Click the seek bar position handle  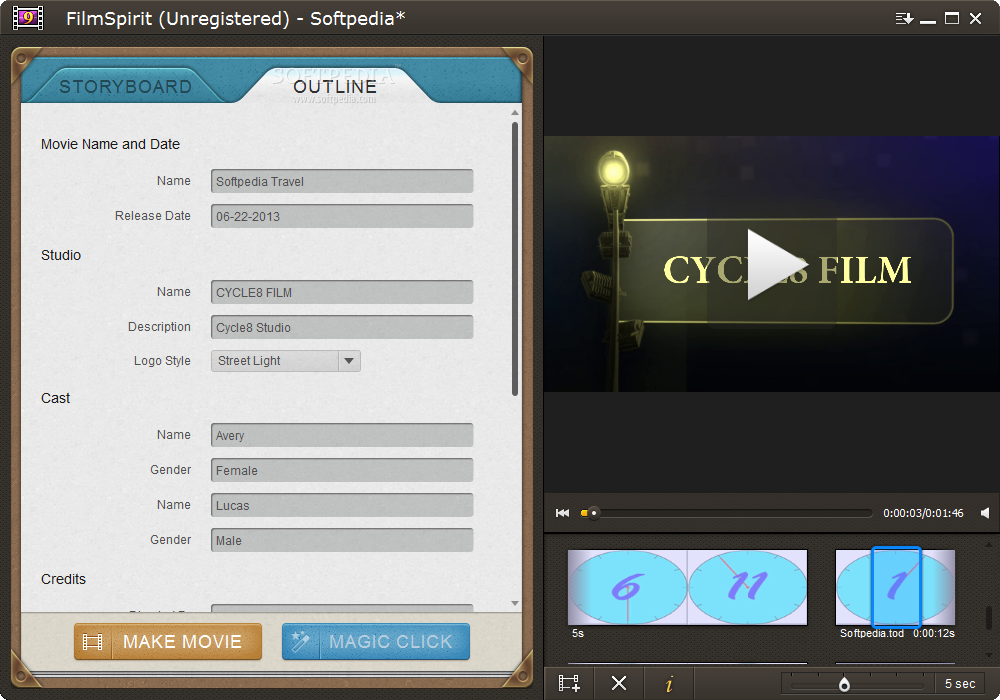(593, 513)
